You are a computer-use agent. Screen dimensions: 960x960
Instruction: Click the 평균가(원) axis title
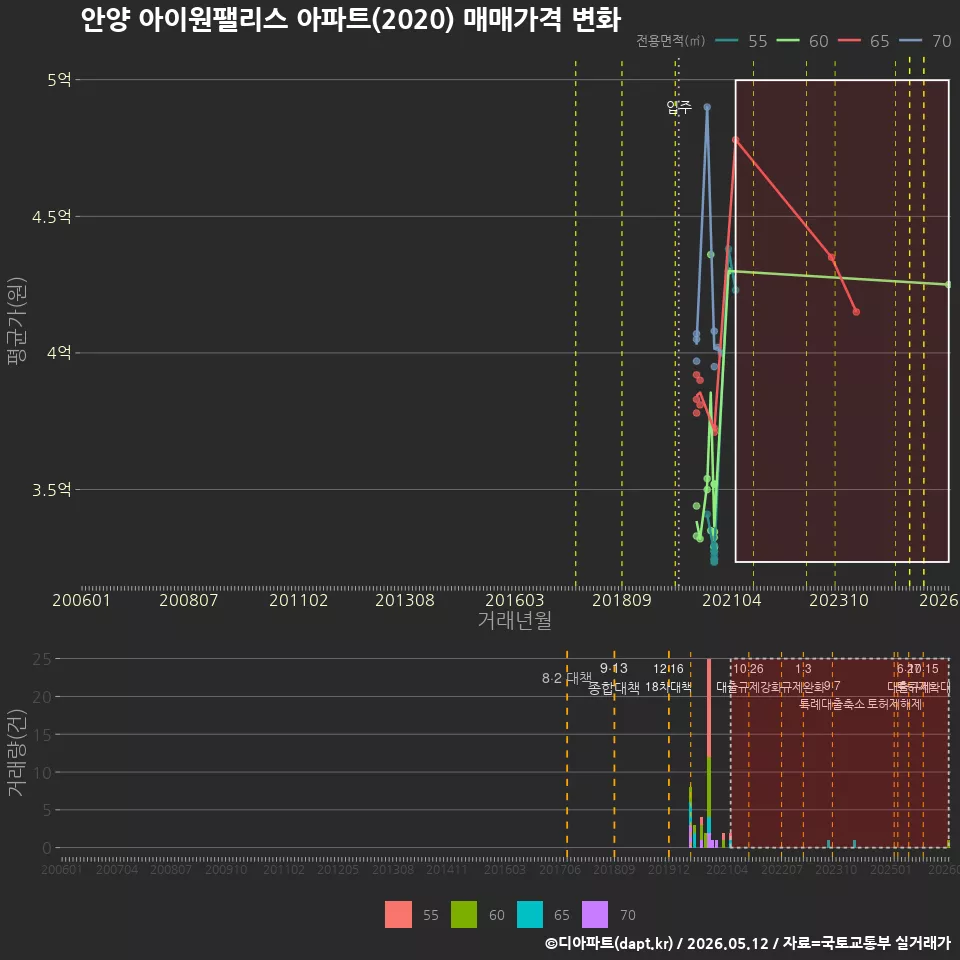click(x=17, y=321)
